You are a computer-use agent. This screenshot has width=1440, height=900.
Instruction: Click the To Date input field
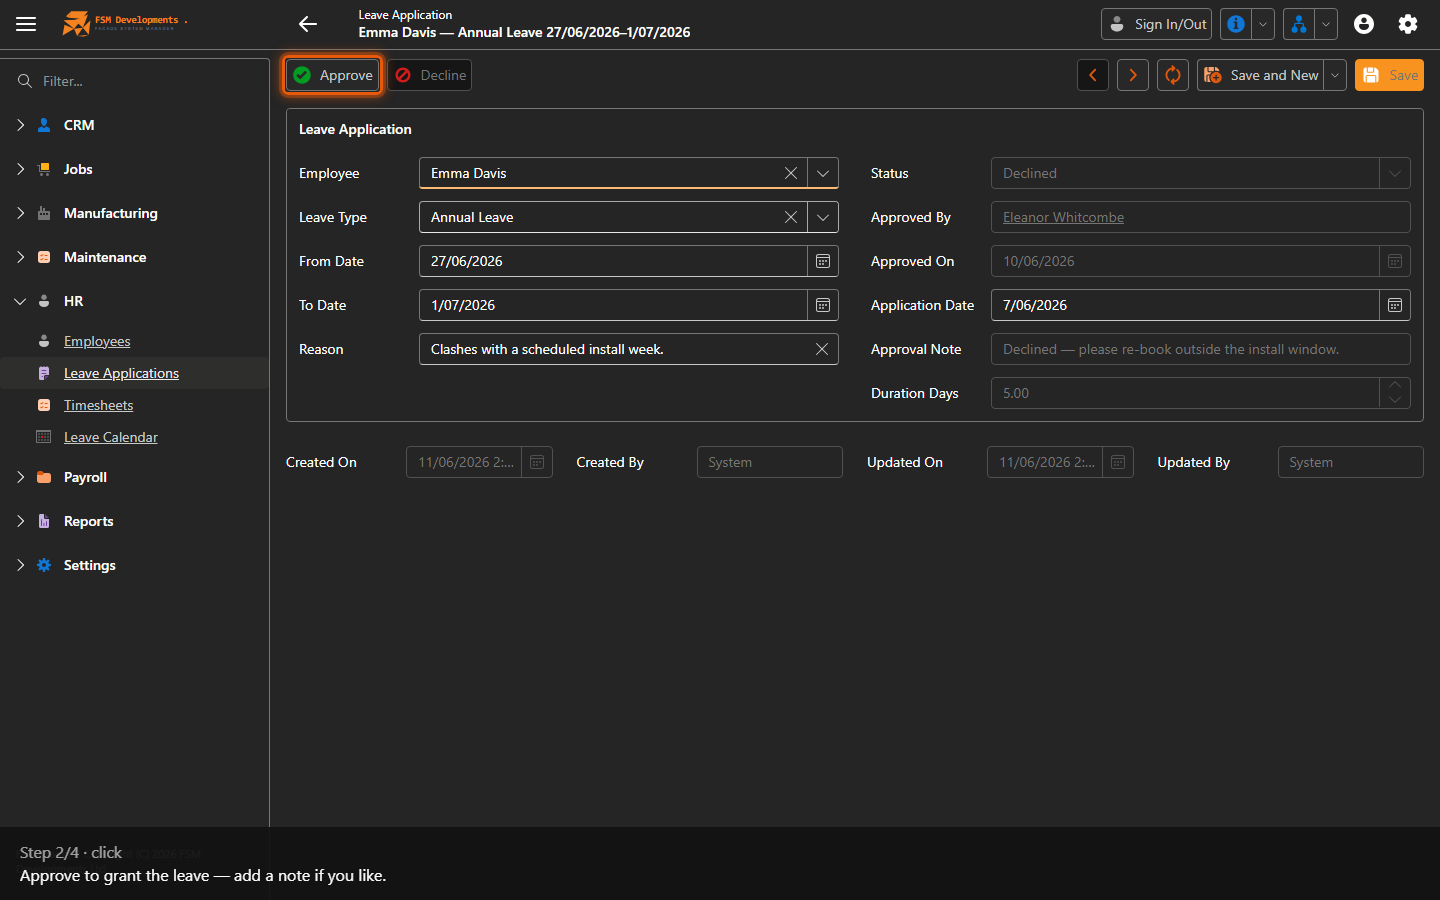coord(613,305)
